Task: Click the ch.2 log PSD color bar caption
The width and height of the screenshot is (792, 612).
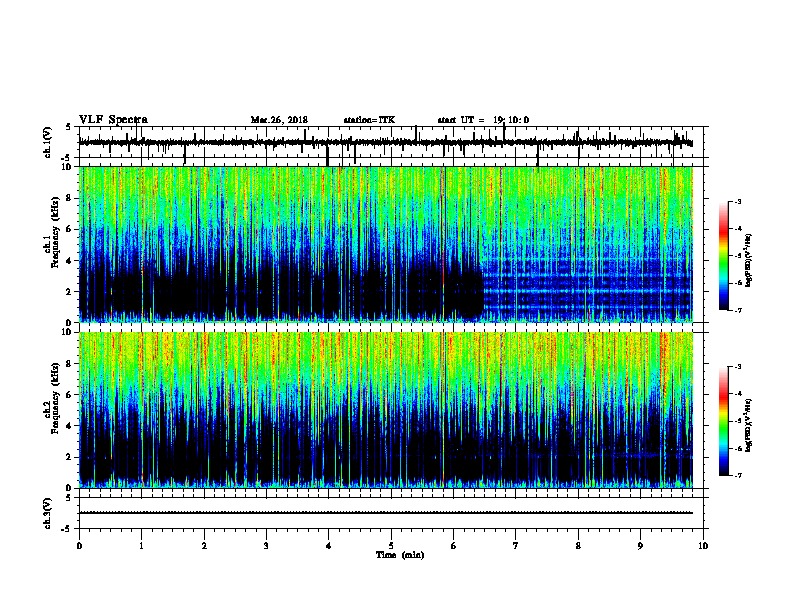Action: coord(748,425)
